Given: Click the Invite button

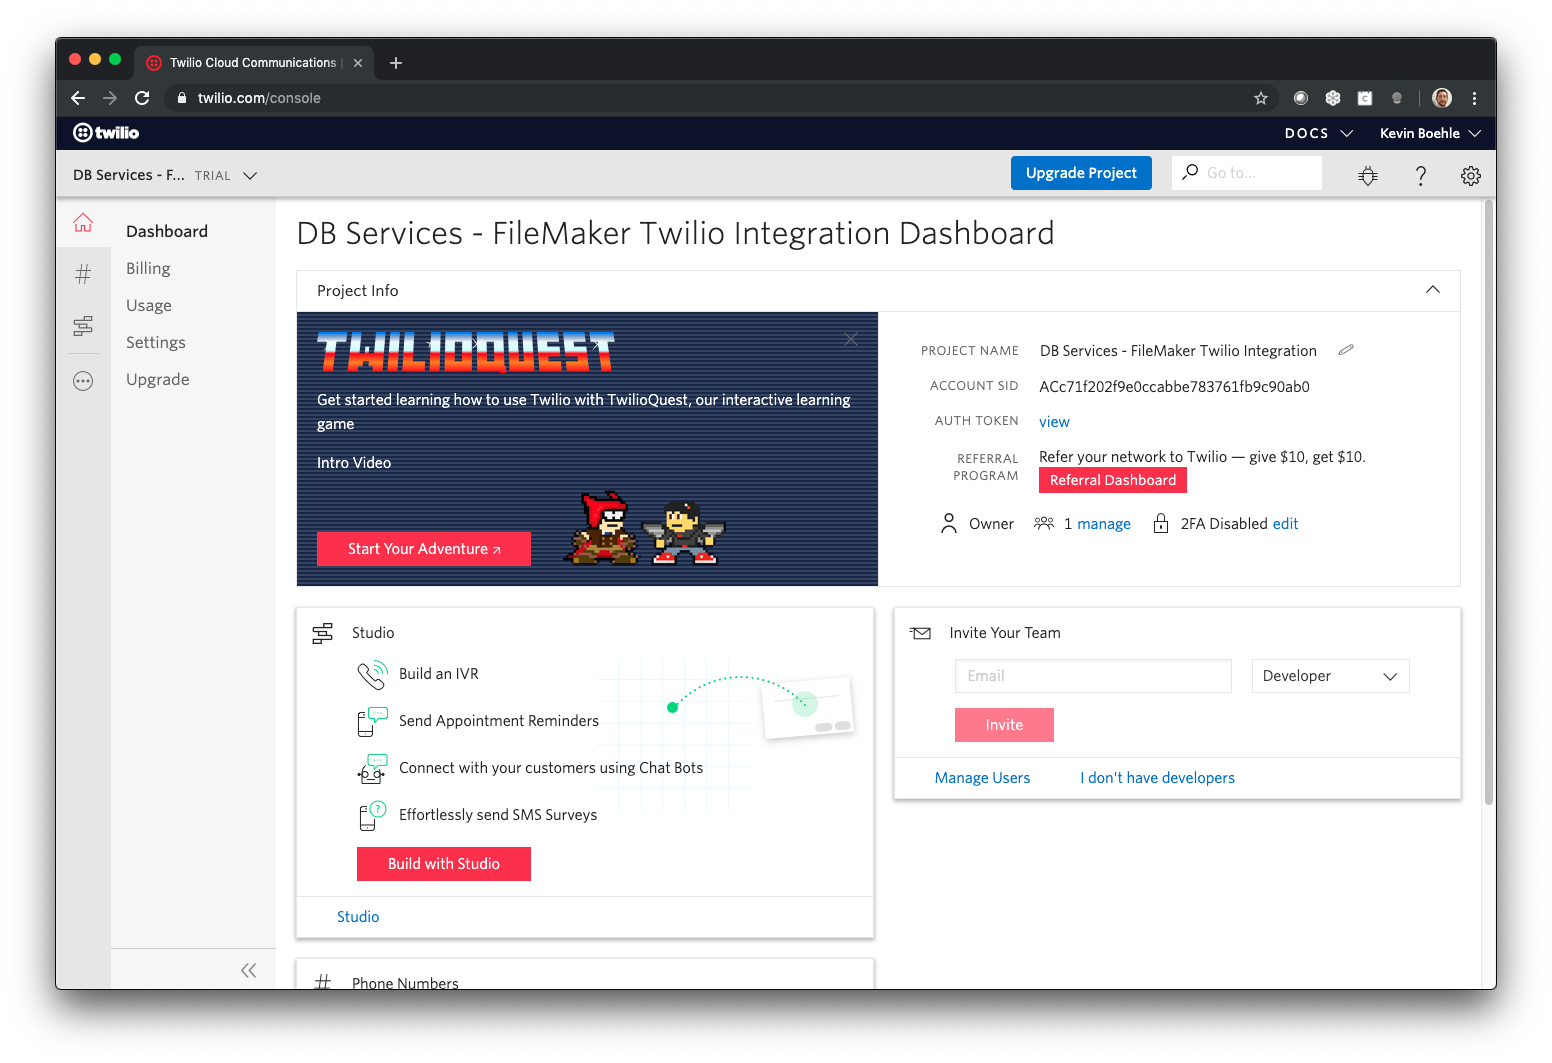Looking at the screenshot, I should pos(1004,725).
